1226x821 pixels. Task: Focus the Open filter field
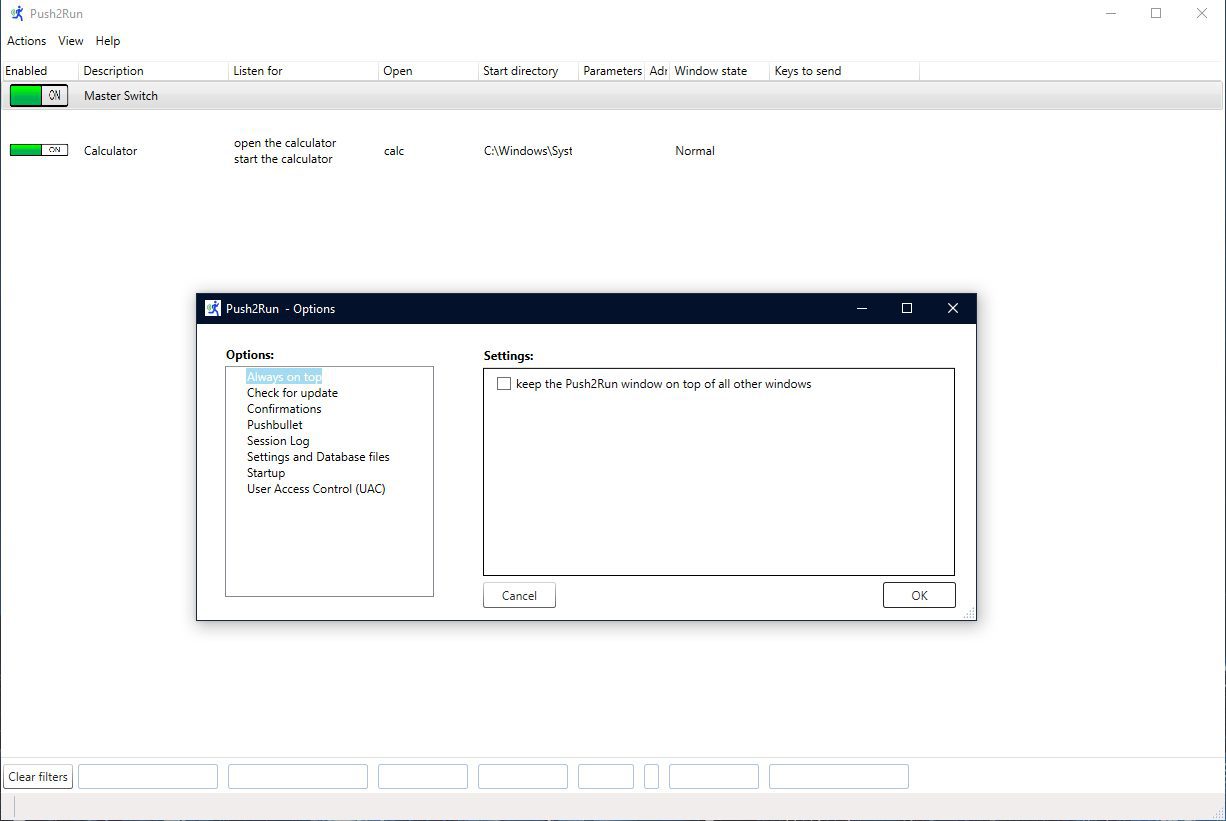tap(423, 777)
